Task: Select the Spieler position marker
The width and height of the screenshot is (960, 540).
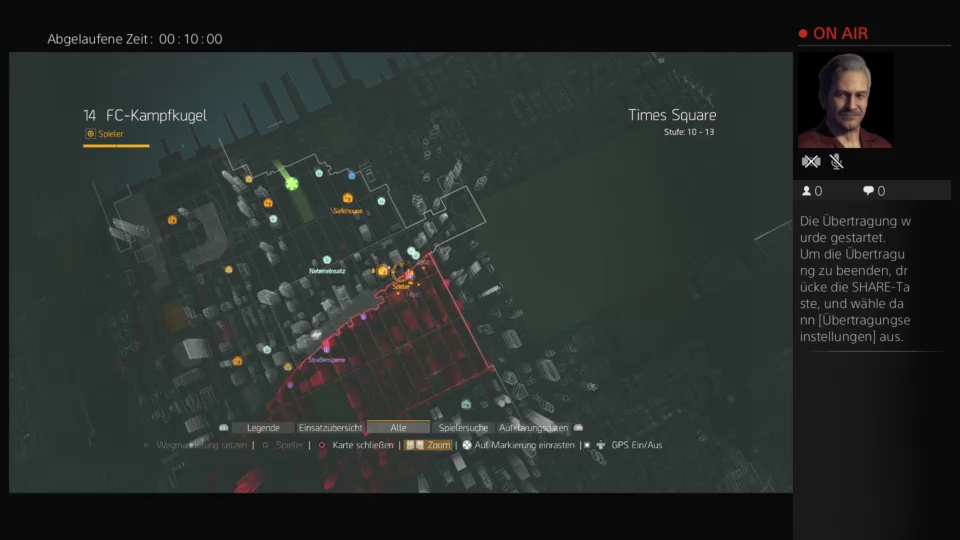Action: point(401,273)
